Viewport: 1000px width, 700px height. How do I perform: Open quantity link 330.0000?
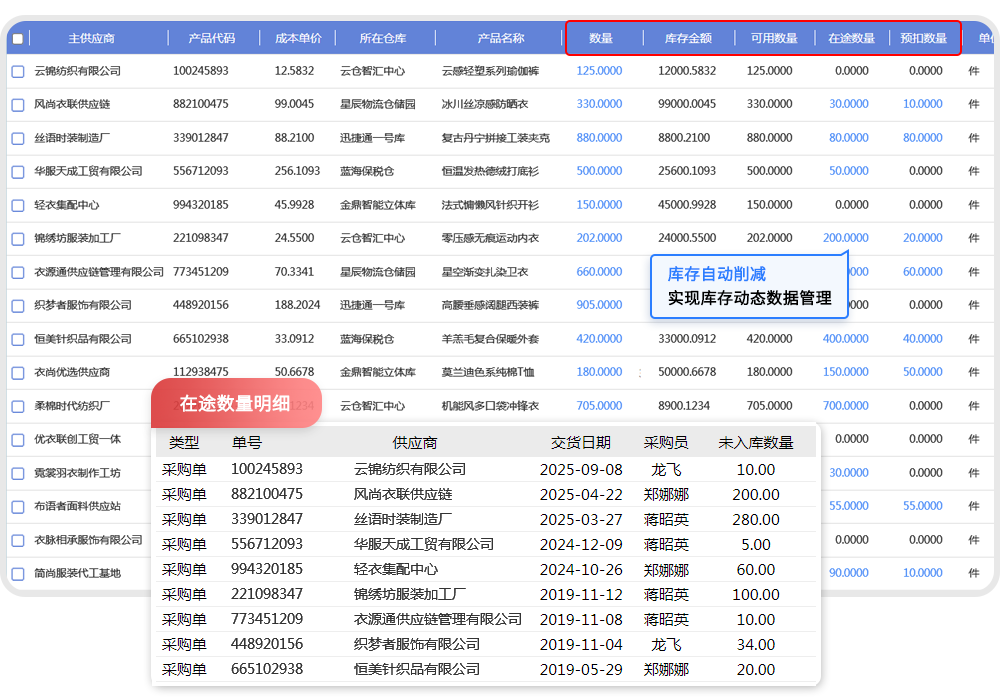point(599,104)
